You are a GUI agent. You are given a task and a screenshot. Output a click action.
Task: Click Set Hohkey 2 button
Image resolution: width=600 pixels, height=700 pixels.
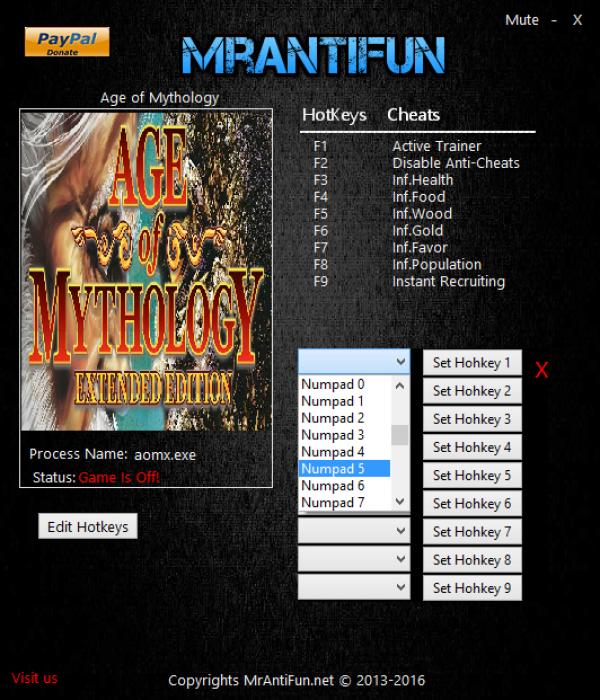pyautogui.click(x=472, y=391)
